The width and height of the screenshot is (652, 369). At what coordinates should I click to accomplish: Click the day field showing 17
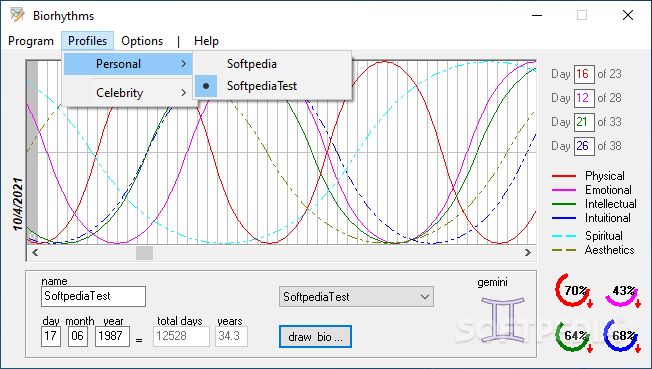51,336
